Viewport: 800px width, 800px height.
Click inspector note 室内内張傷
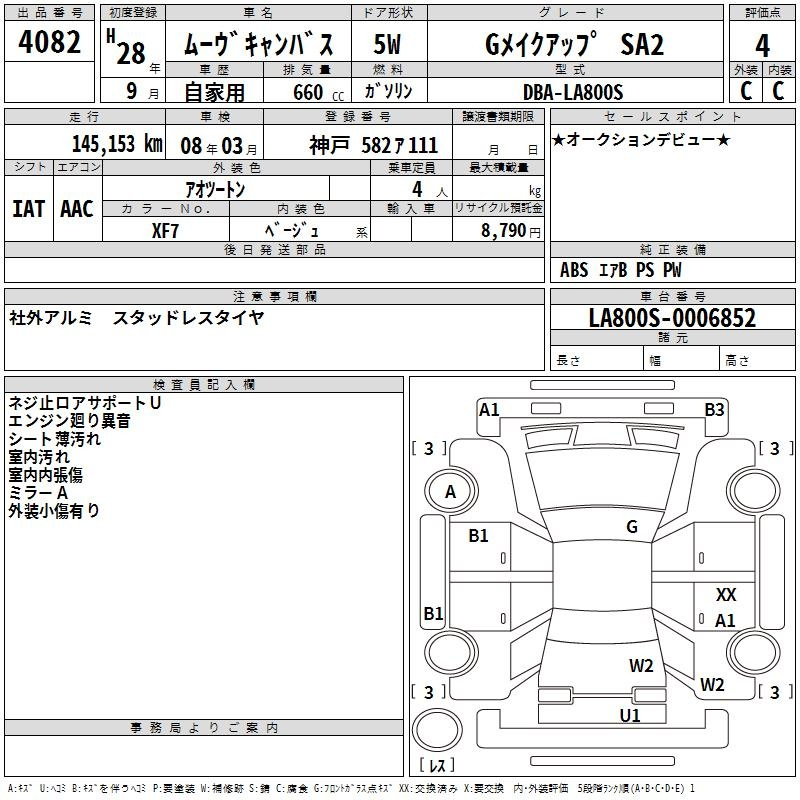(x=45, y=475)
